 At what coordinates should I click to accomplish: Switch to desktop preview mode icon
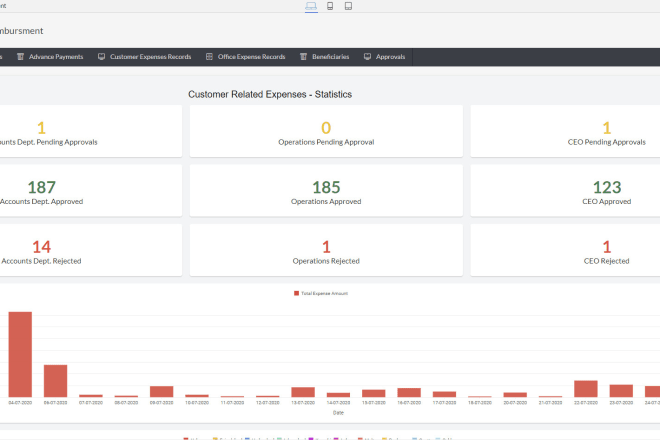pos(311,6)
